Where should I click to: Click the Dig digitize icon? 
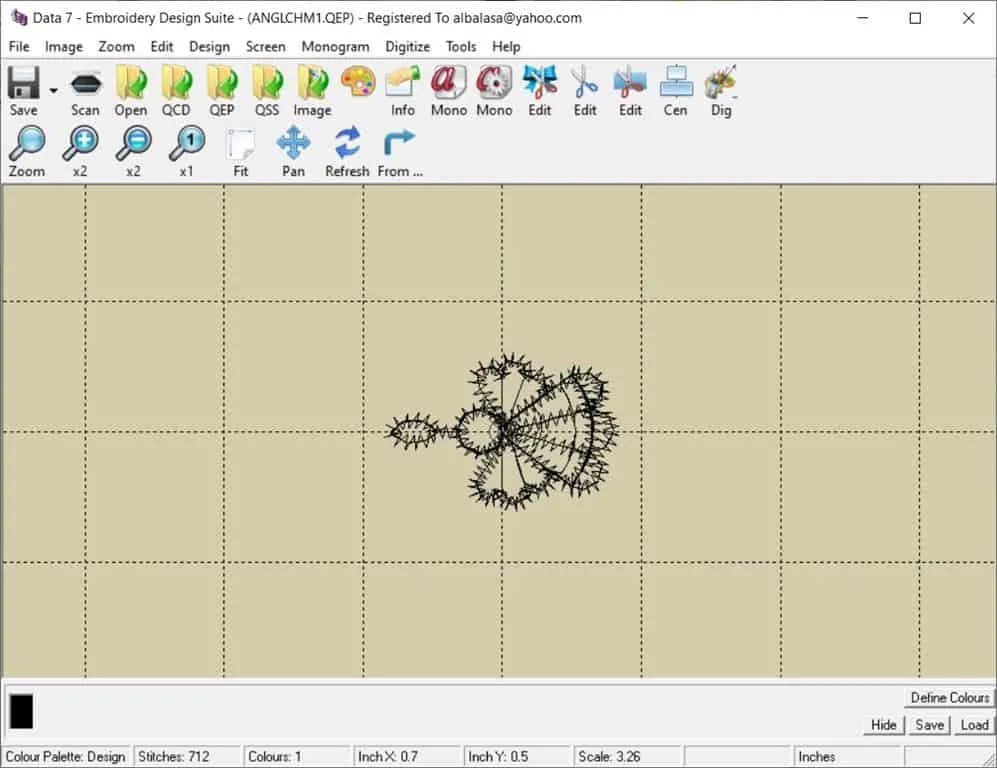[721, 83]
